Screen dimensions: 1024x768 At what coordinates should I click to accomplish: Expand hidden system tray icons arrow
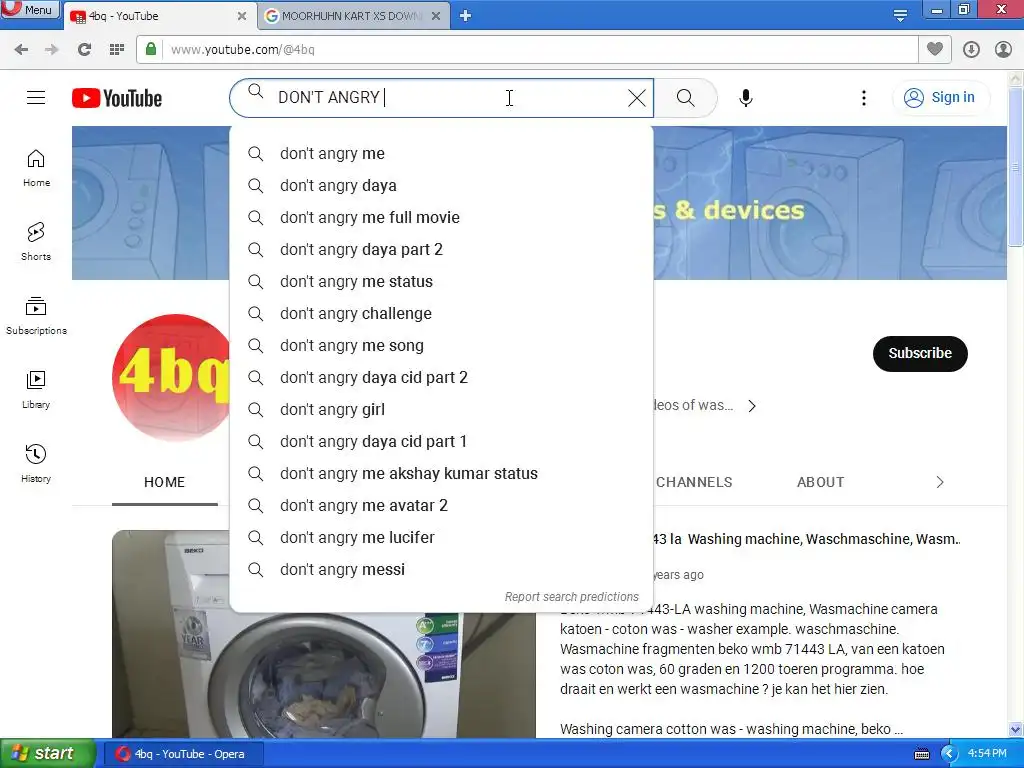pyautogui.click(x=948, y=754)
